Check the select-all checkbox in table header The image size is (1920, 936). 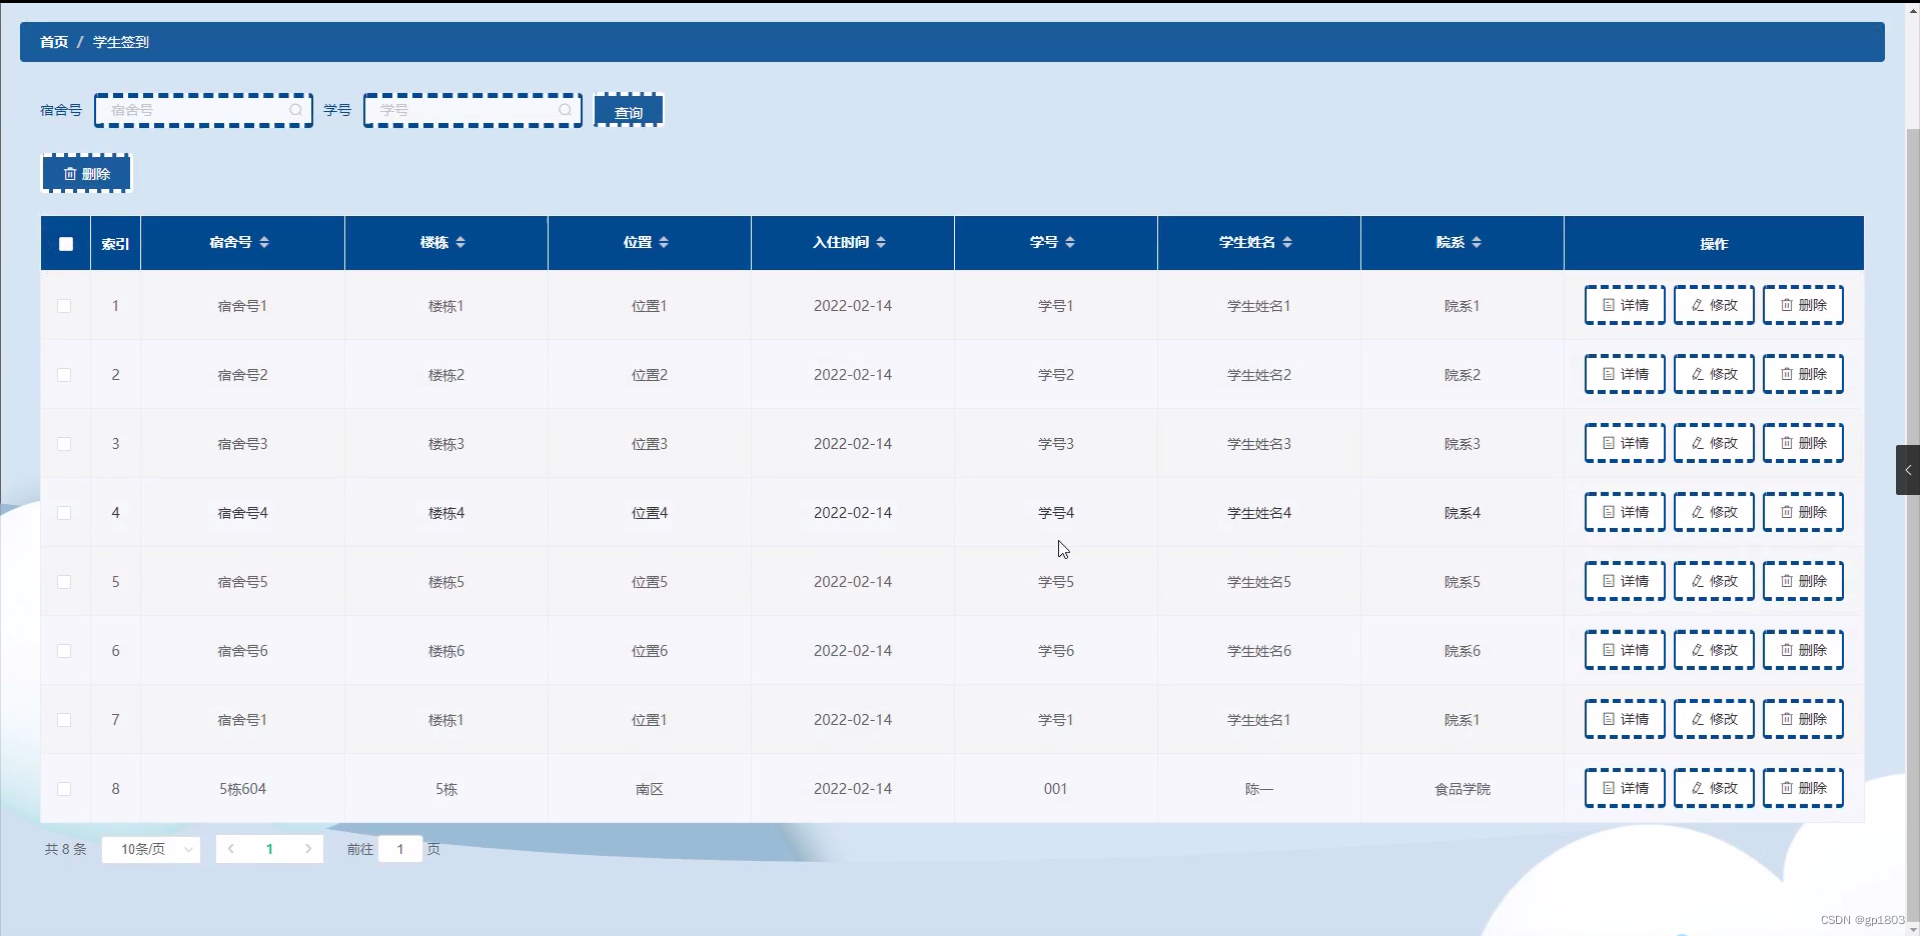[65, 244]
